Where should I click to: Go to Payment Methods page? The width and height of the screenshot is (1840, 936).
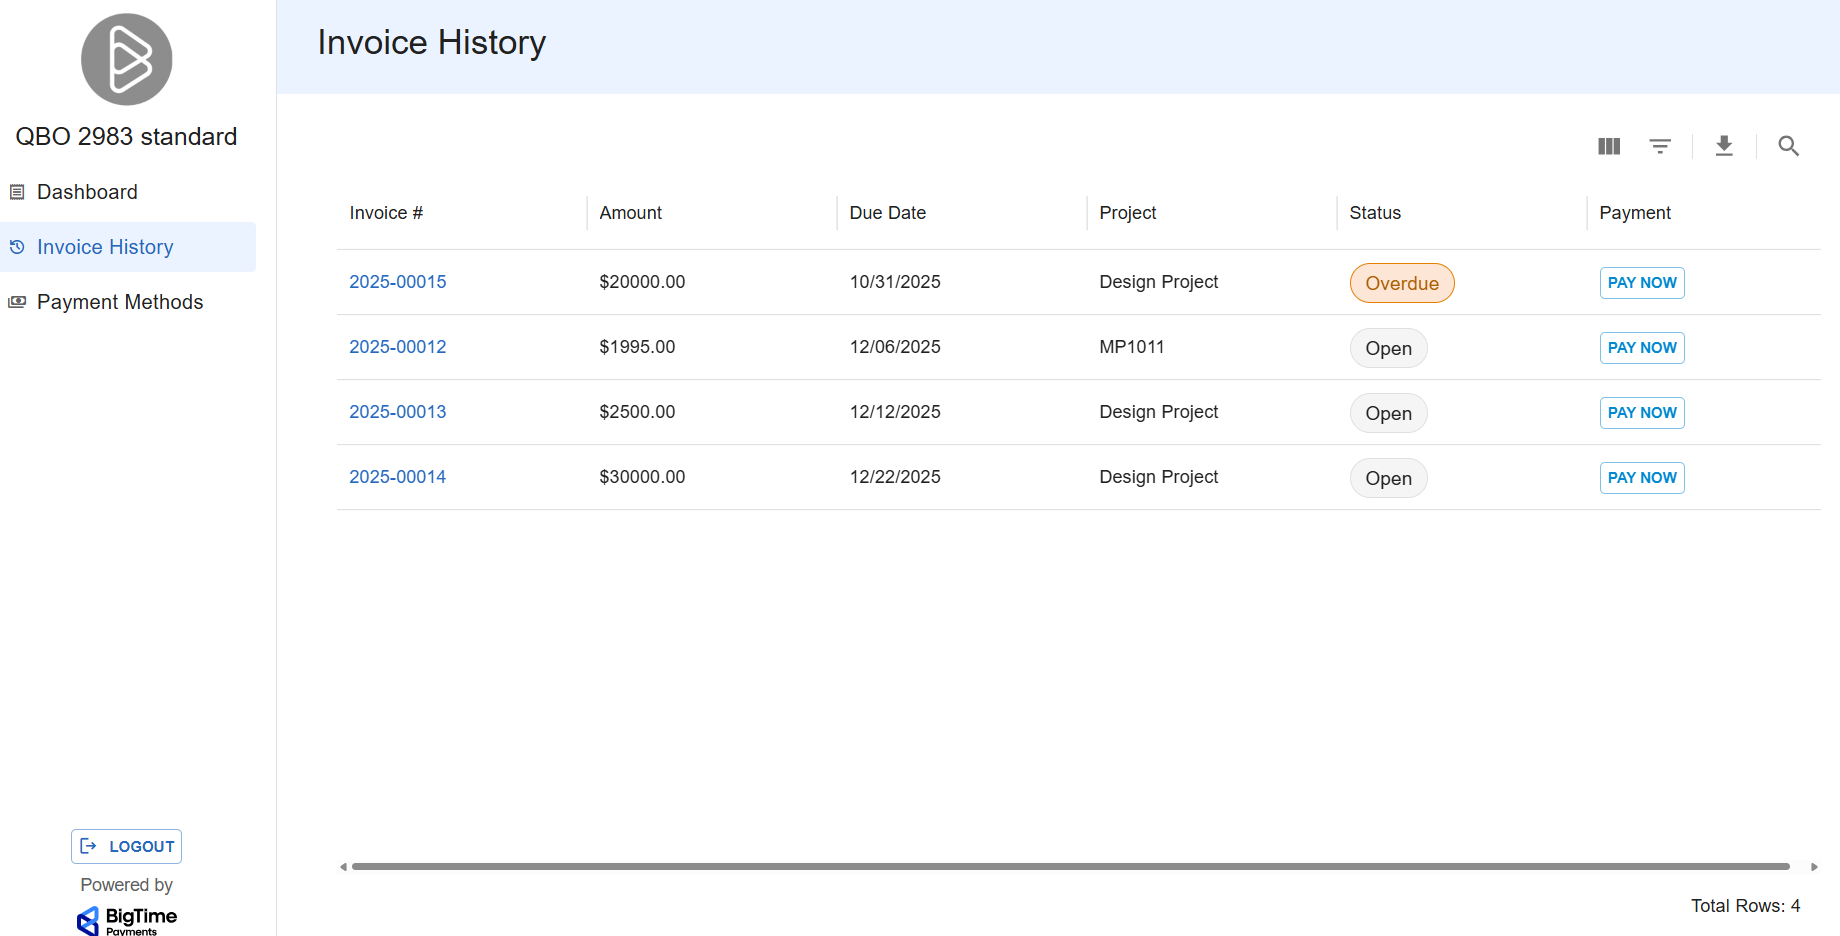point(119,302)
